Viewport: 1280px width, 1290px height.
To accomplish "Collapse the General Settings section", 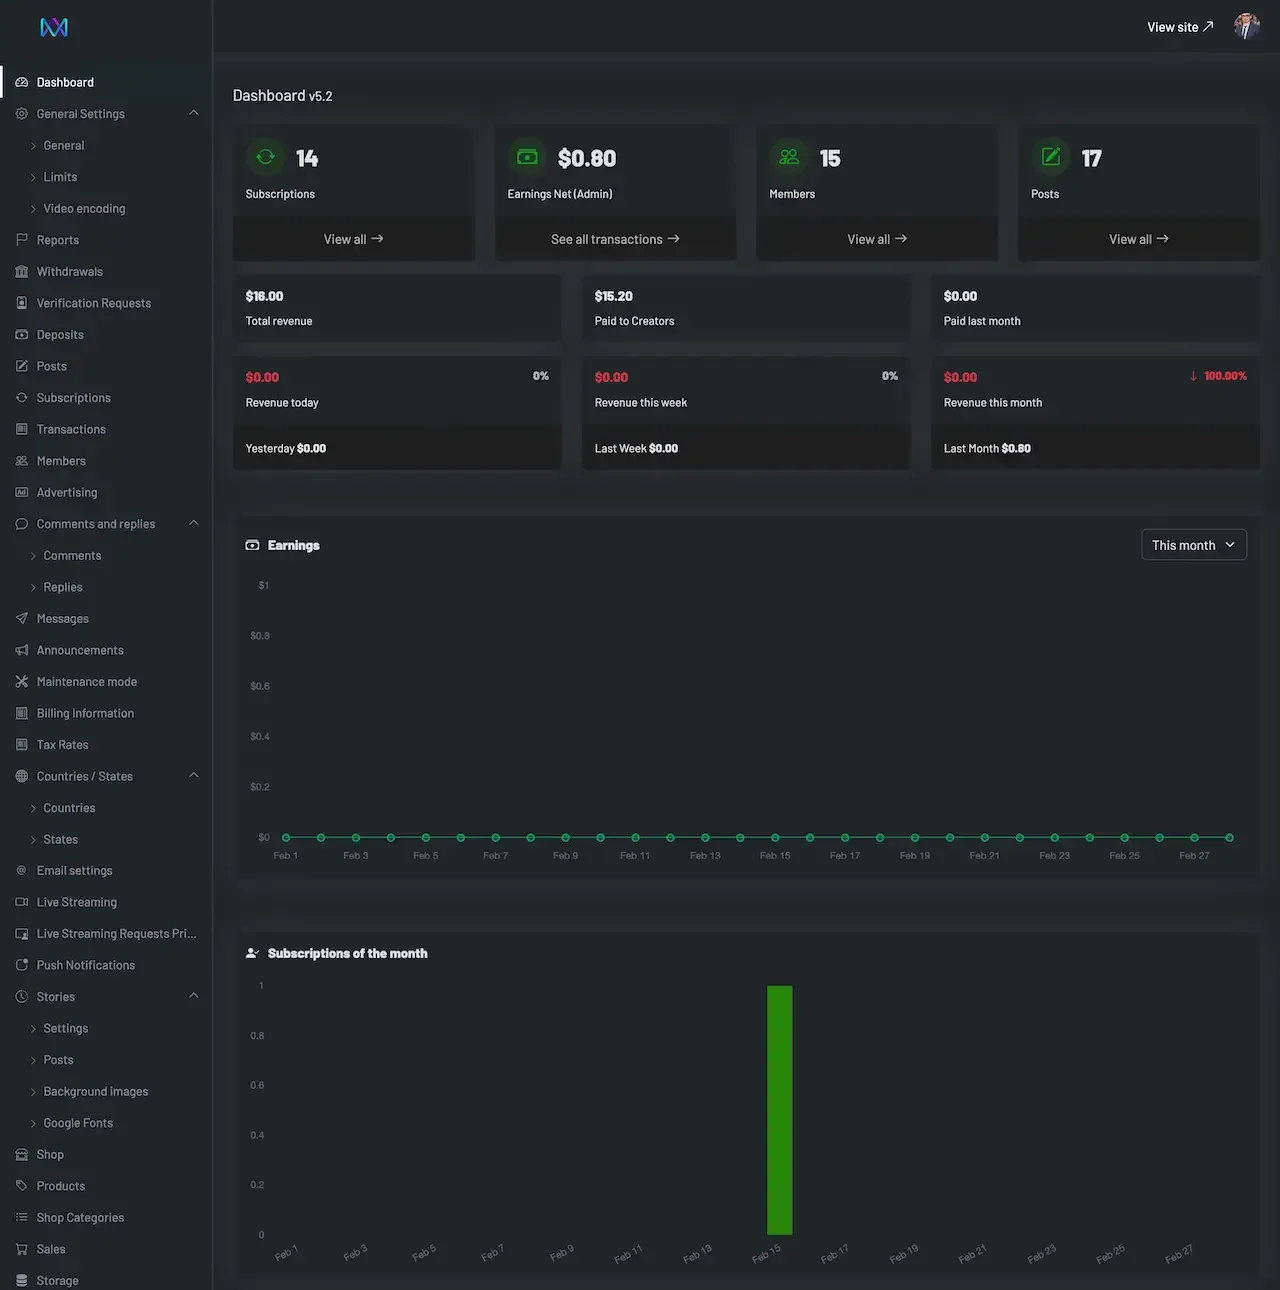I will [194, 113].
